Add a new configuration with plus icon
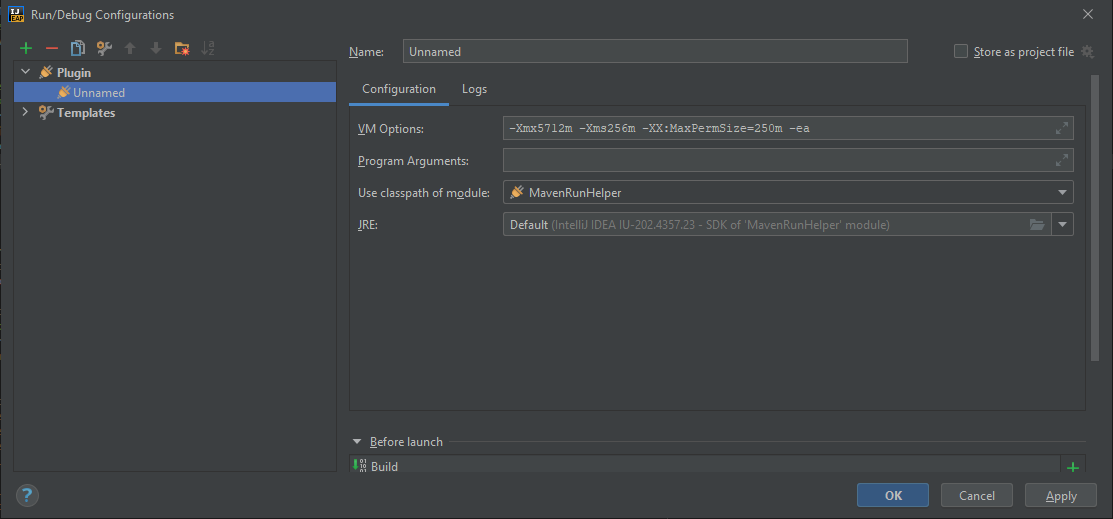This screenshot has width=1113, height=519. [x=26, y=48]
